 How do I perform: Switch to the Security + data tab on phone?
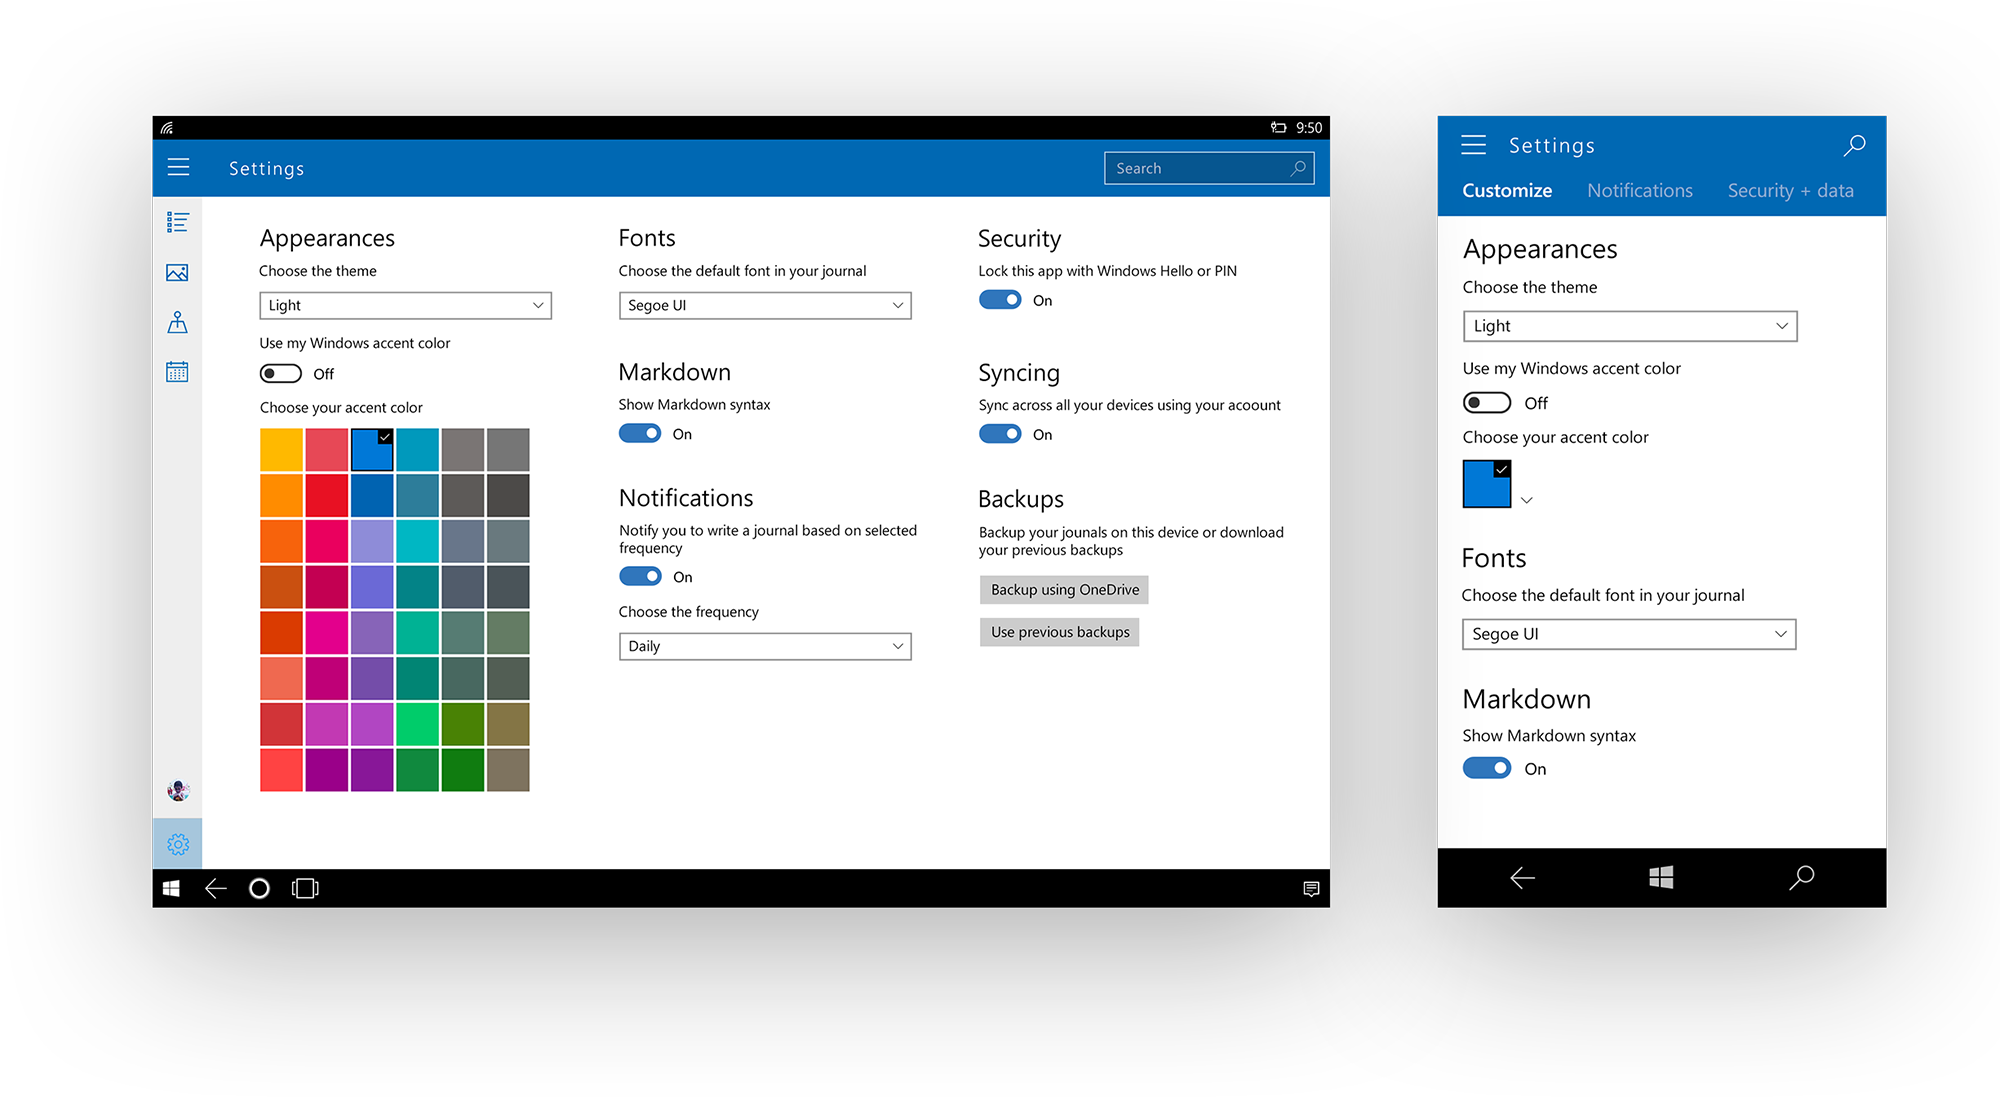[1791, 190]
